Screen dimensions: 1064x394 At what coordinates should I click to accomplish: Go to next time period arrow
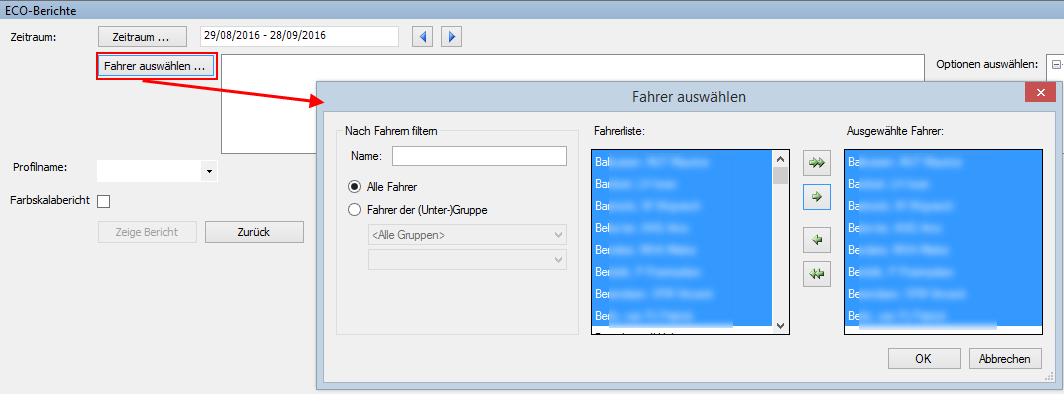(451, 37)
